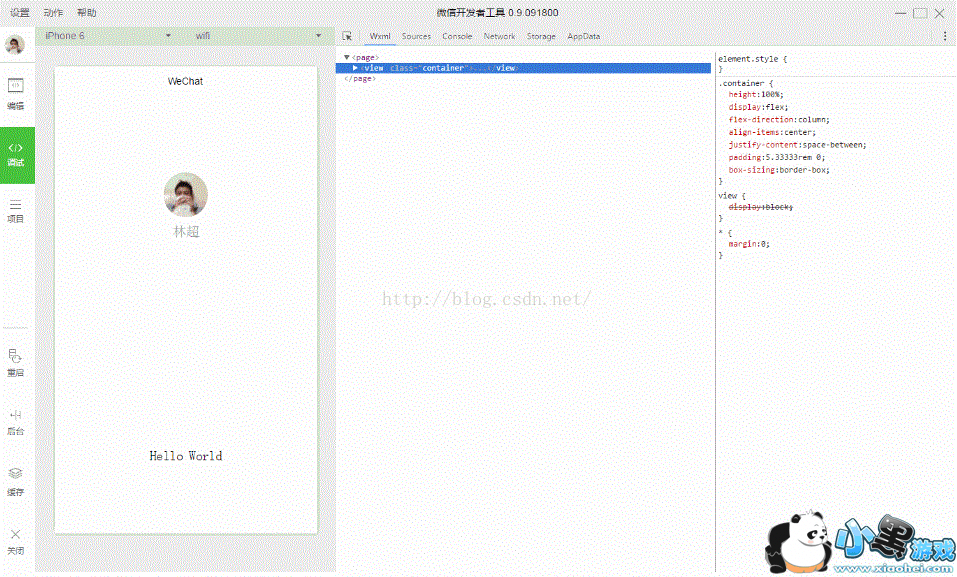Collapse the page node in Wxml tree

[x=346, y=58]
